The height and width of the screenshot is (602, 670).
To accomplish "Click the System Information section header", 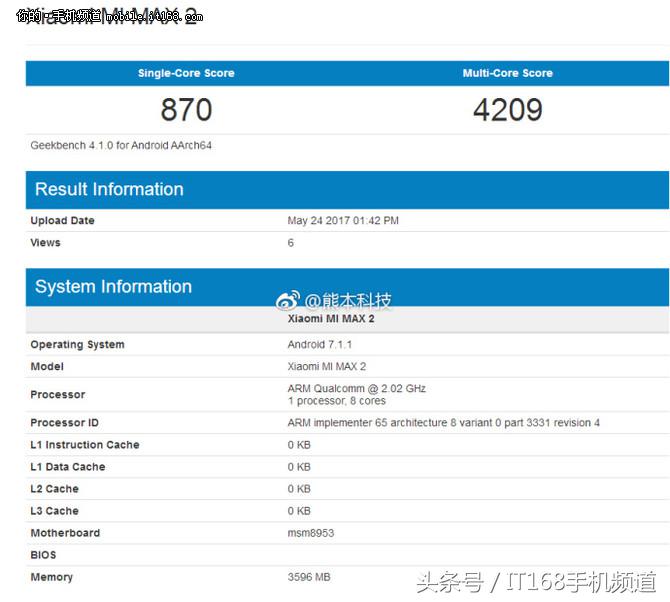I will [x=347, y=287].
